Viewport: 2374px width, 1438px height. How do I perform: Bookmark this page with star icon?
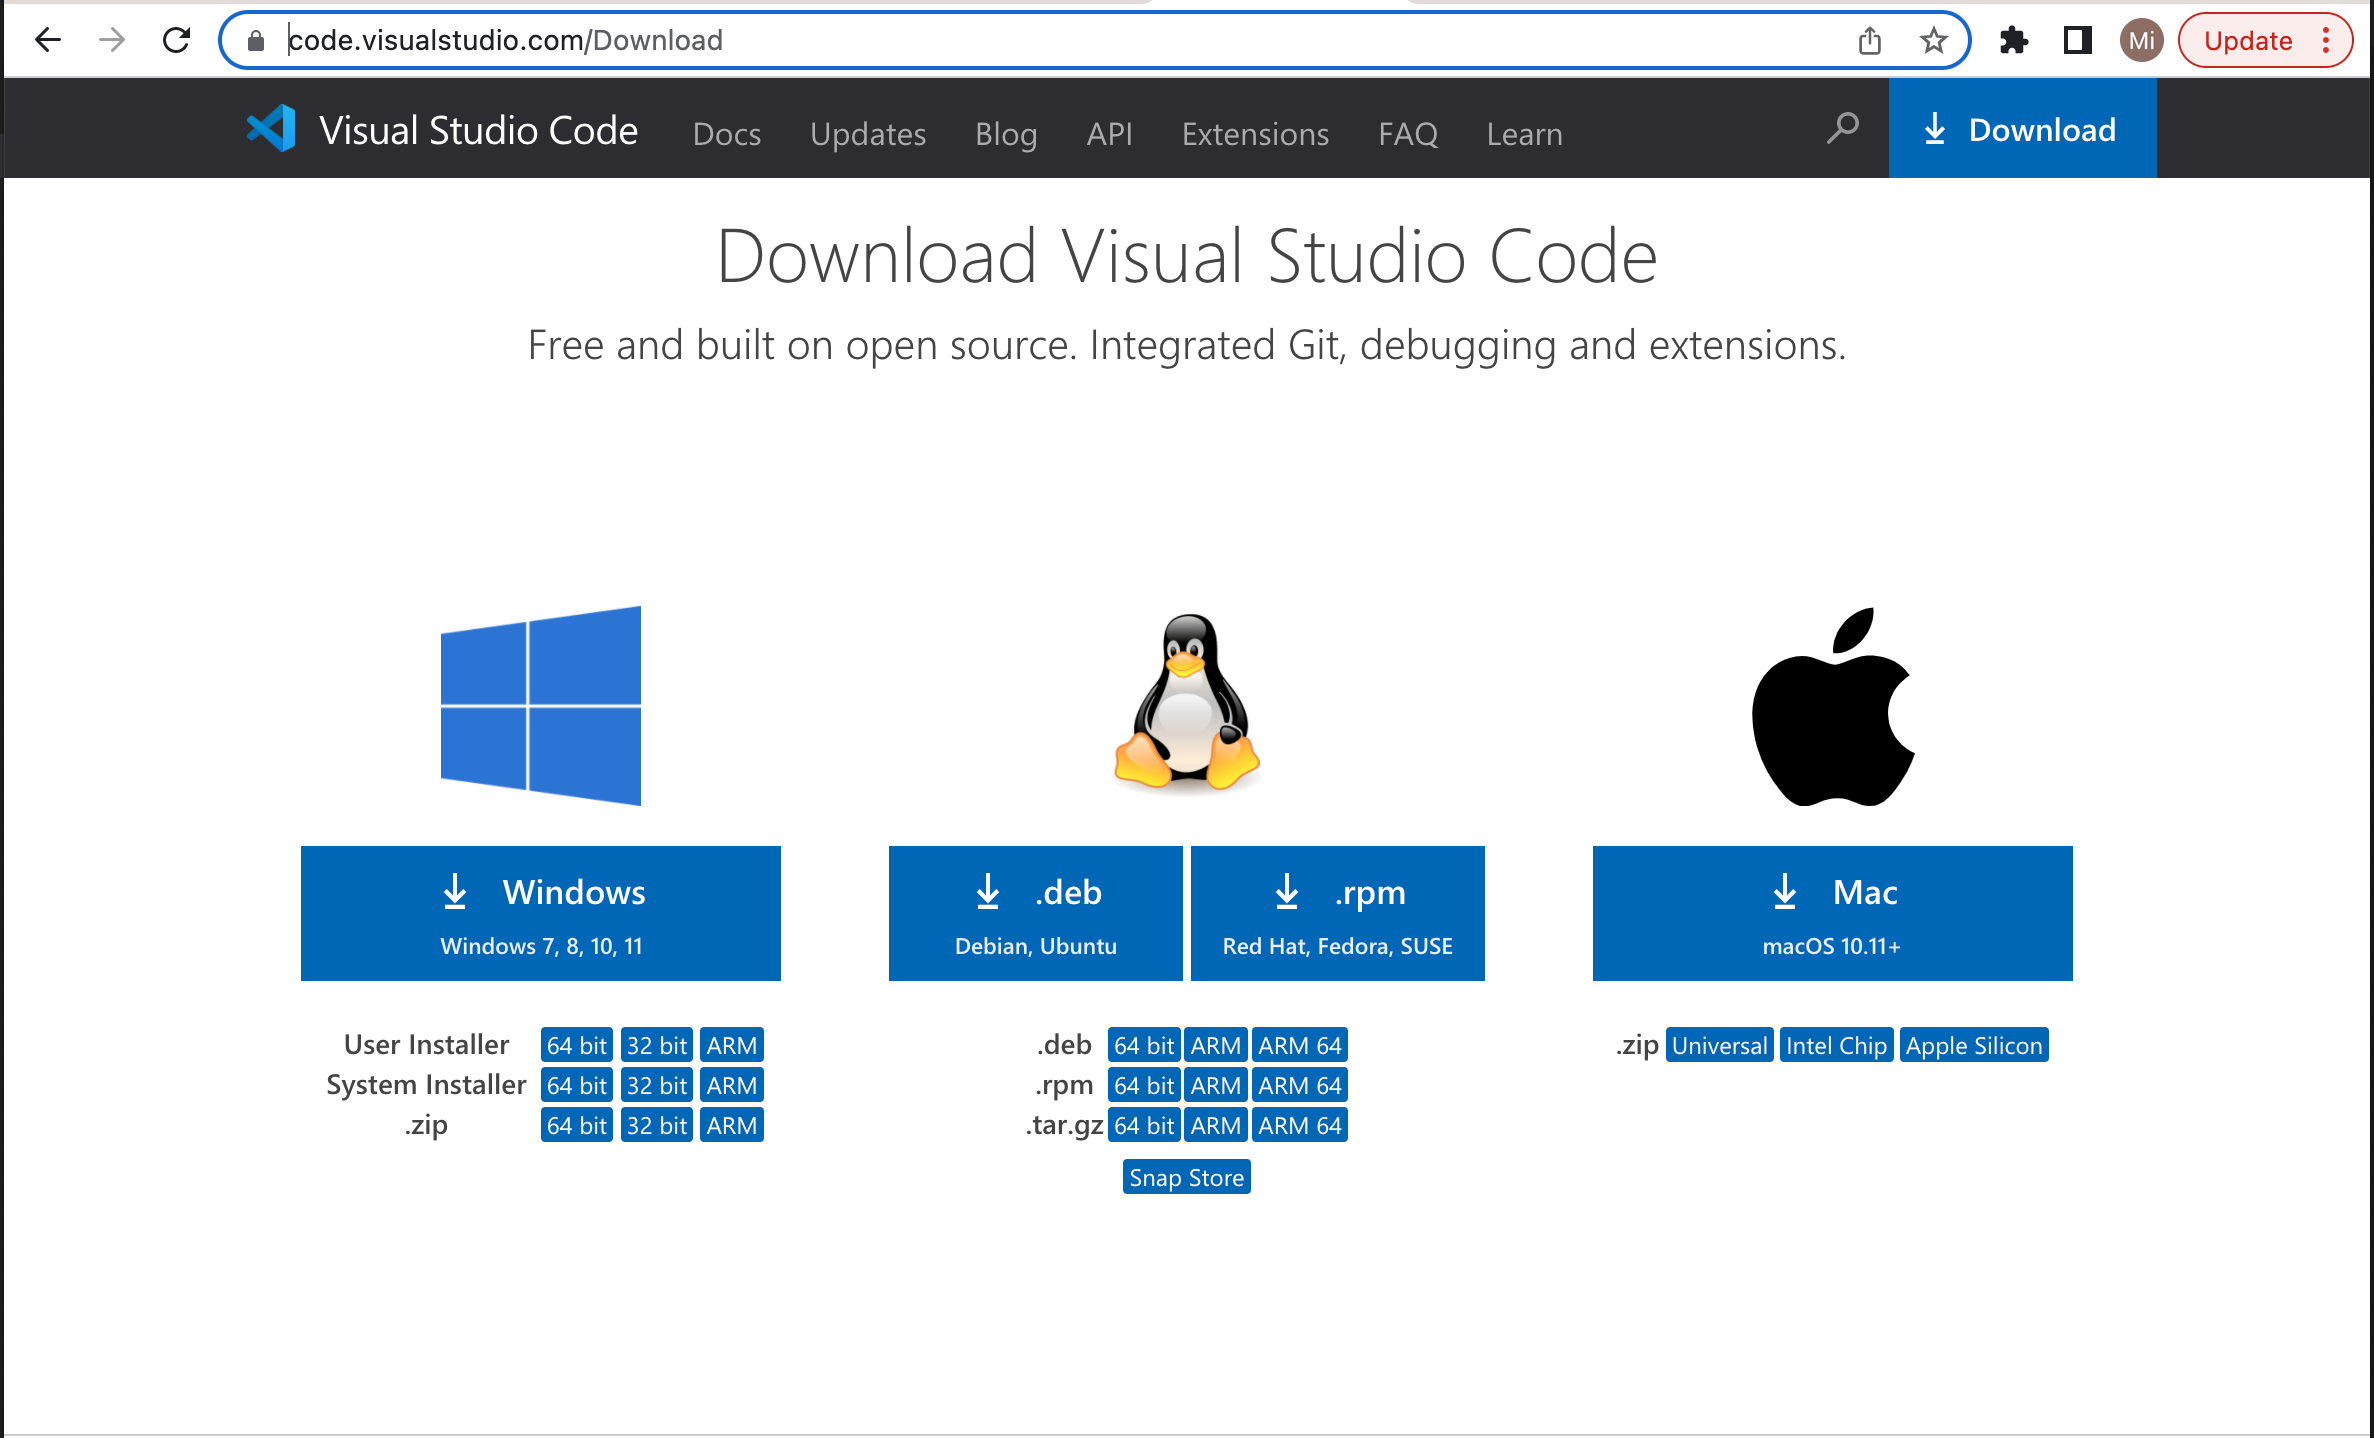(x=1933, y=40)
